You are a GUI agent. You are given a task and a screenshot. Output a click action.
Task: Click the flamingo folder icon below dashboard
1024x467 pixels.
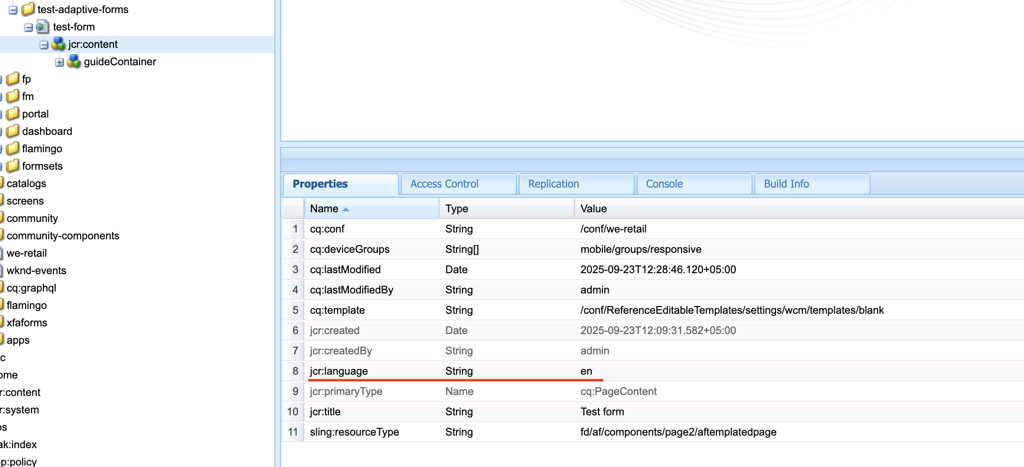tap(12, 149)
